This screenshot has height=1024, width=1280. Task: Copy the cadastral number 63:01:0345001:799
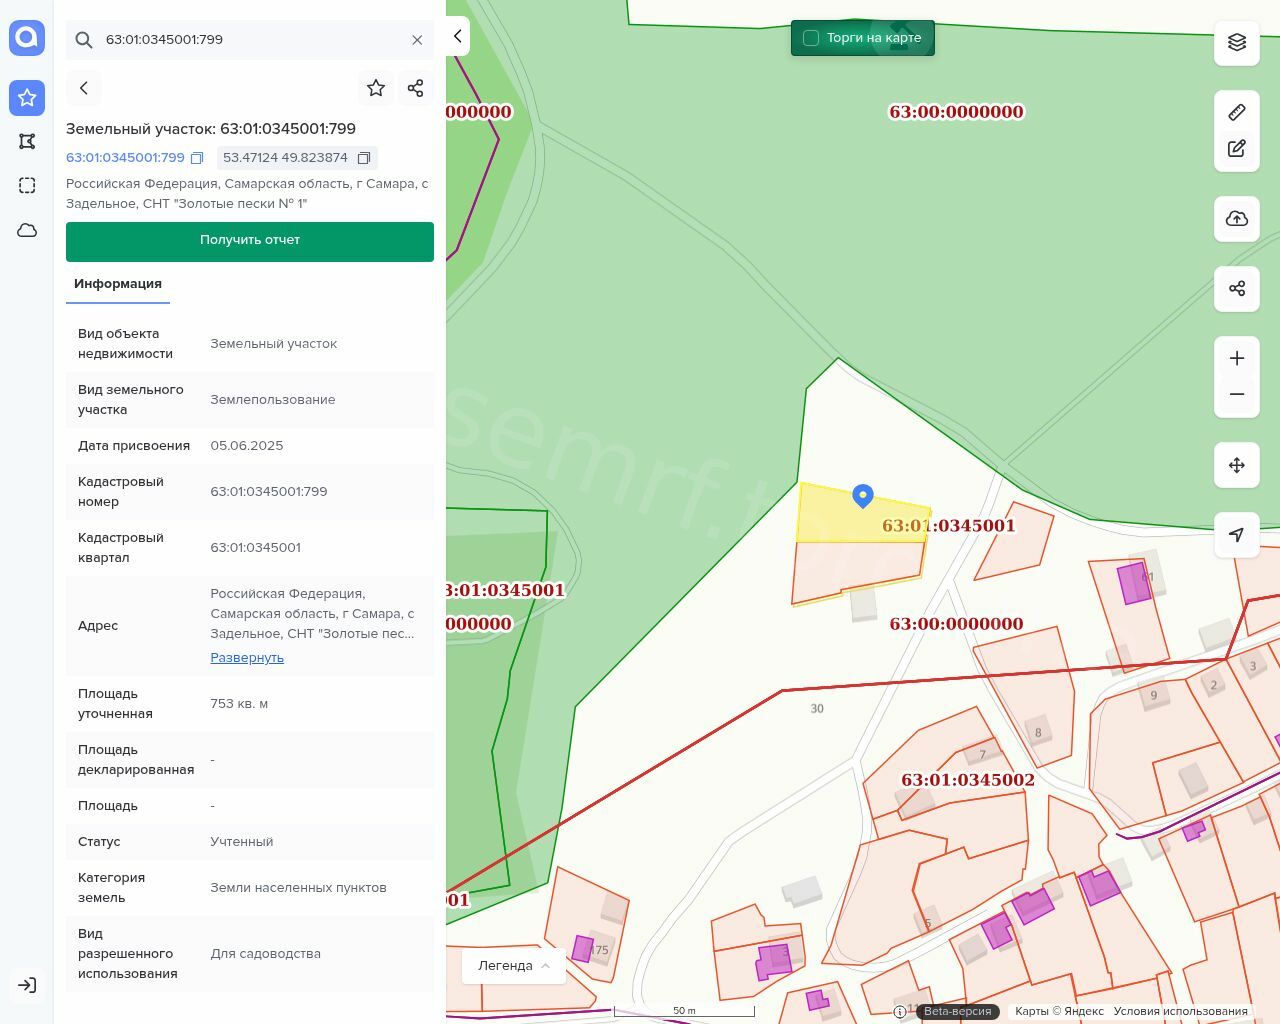(x=197, y=158)
